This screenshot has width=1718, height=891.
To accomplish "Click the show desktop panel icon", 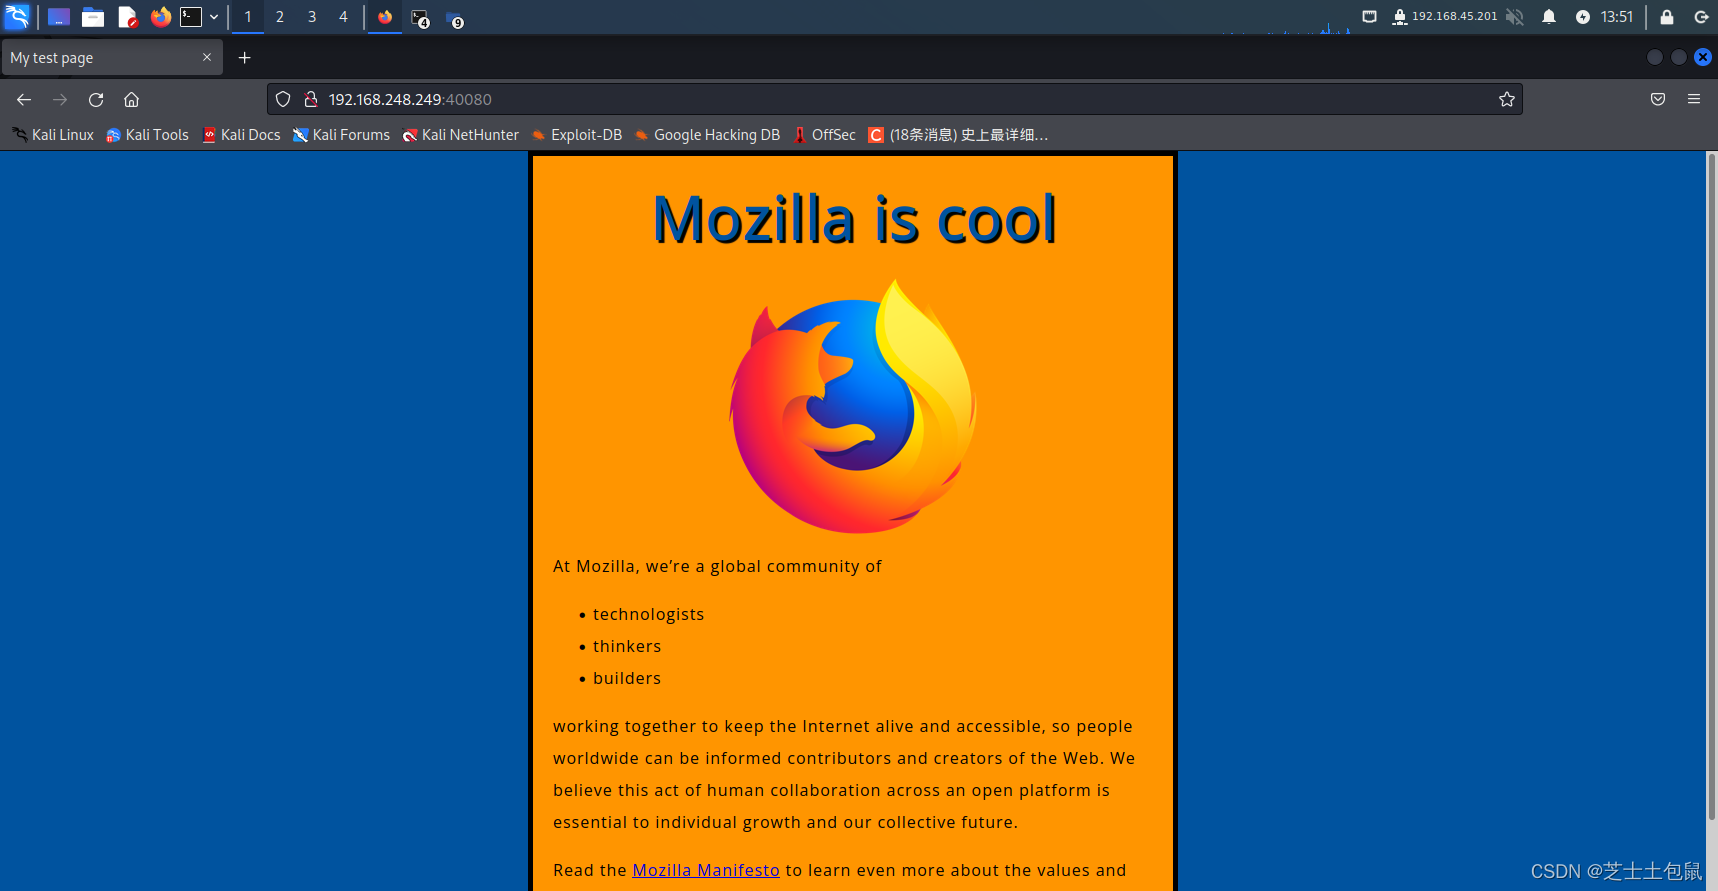I will coord(59,17).
